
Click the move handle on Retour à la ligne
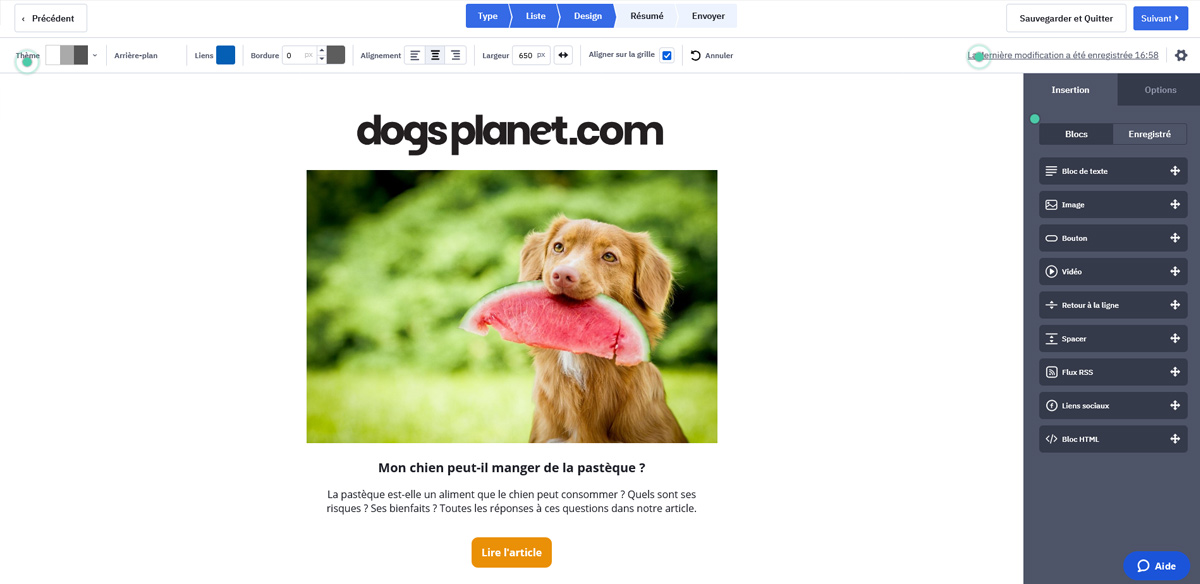pyautogui.click(x=1175, y=305)
